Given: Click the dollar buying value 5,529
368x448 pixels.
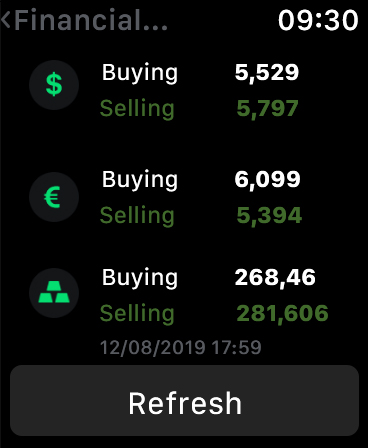Looking at the screenshot, I should [267, 72].
